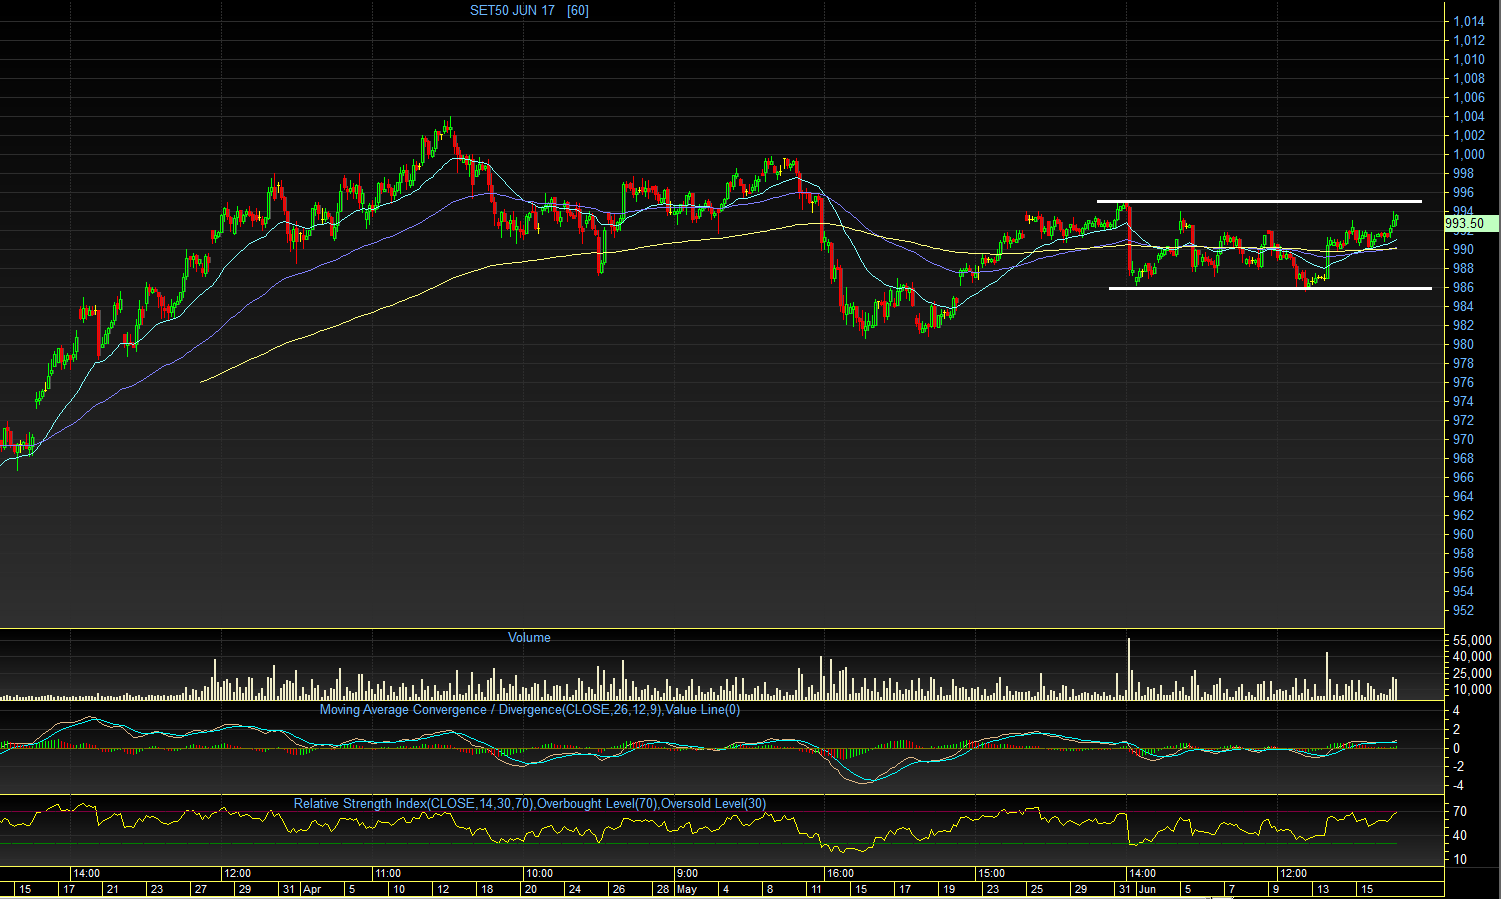Viewport: 1501px width, 899px height.
Task: Select the 10:00 time axis label
Action: 539,873
